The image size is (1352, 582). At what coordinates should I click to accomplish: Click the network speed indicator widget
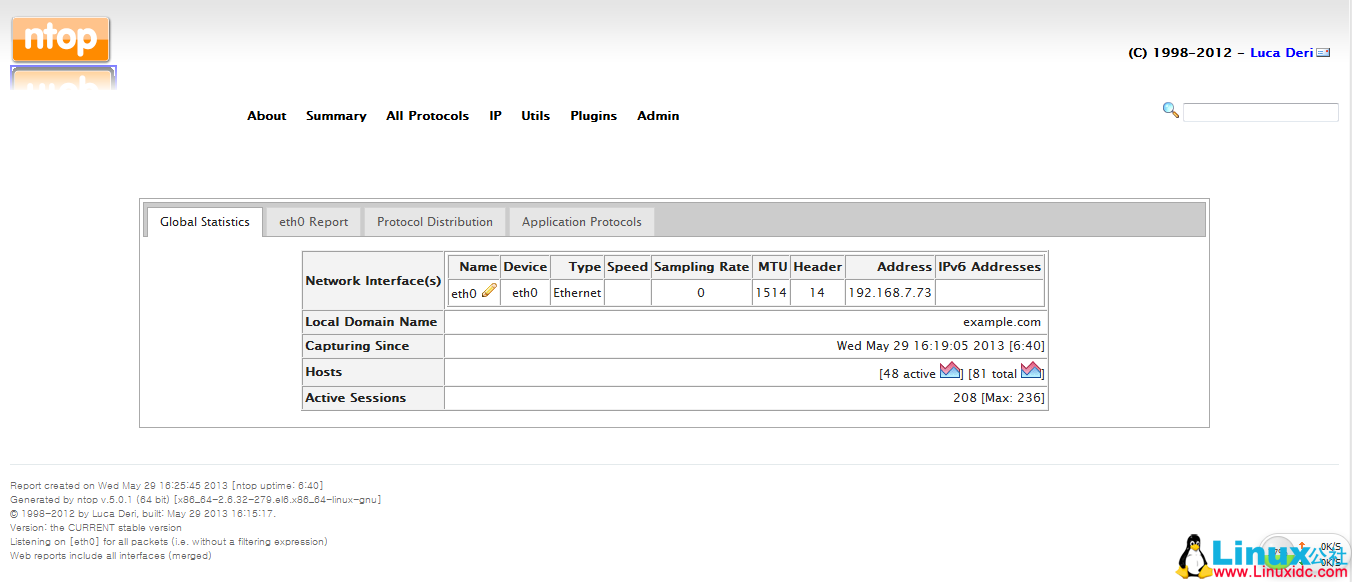(x=1320, y=552)
